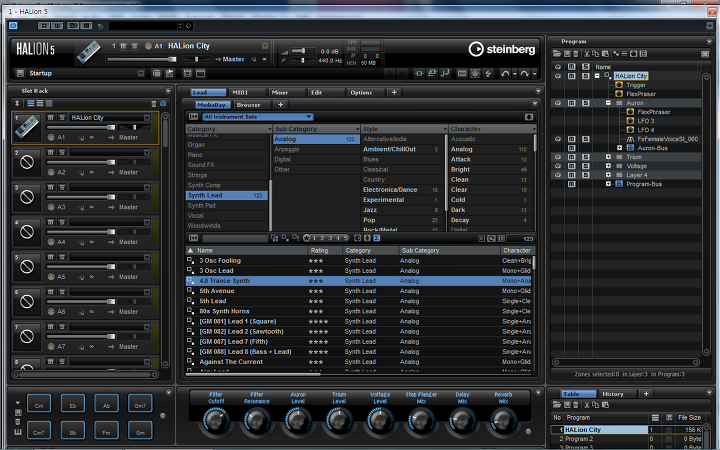Mute the Program-Bus row
The width and height of the screenshot is (720, 450).
click(x=572, y=184)
